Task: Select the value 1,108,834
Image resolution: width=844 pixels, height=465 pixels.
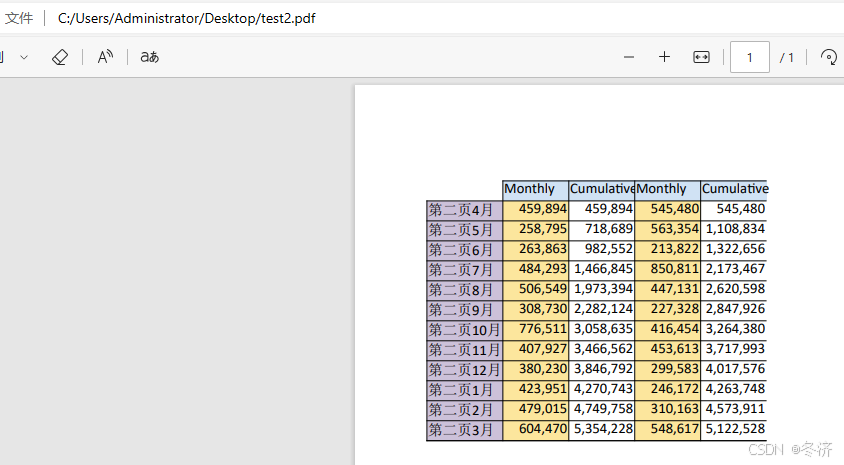Action: click(735, 229)
